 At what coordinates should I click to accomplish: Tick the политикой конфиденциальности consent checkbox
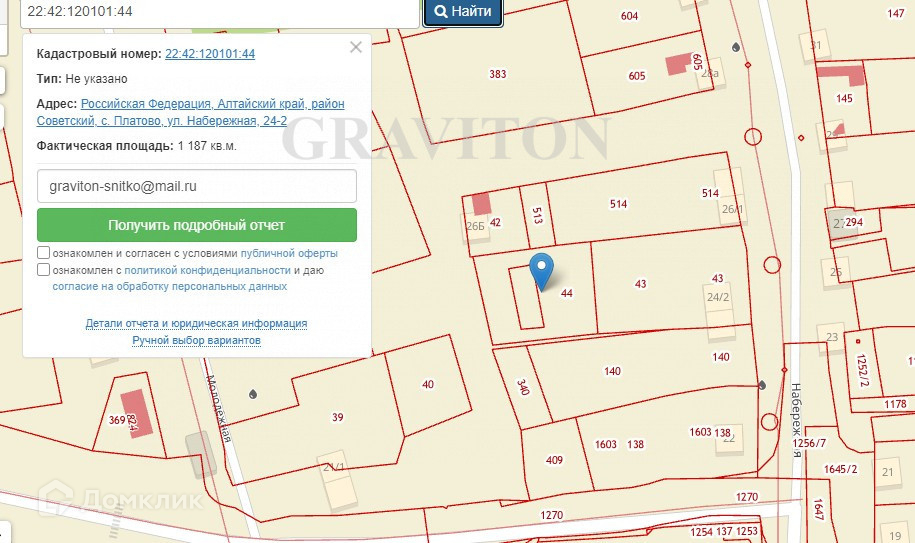pyautogui.click(x=43, y=269)
